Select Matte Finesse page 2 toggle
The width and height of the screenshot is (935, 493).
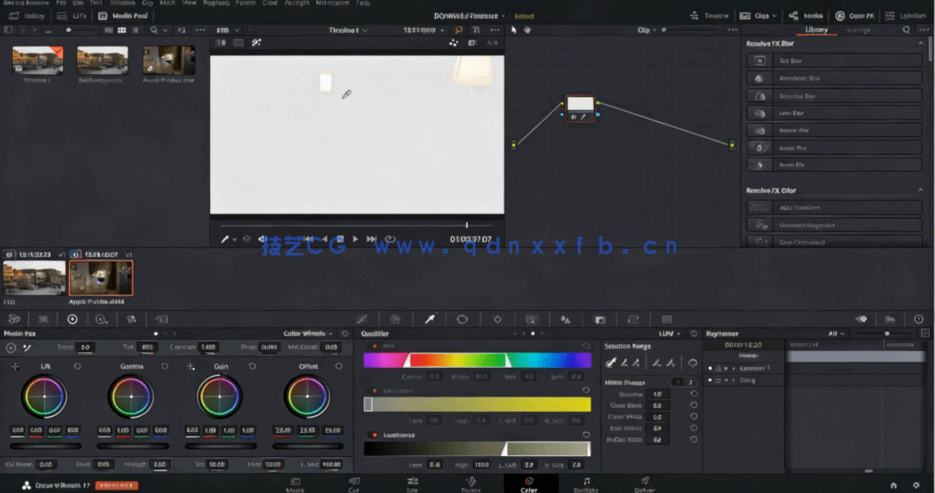click(x=690, y=382)
